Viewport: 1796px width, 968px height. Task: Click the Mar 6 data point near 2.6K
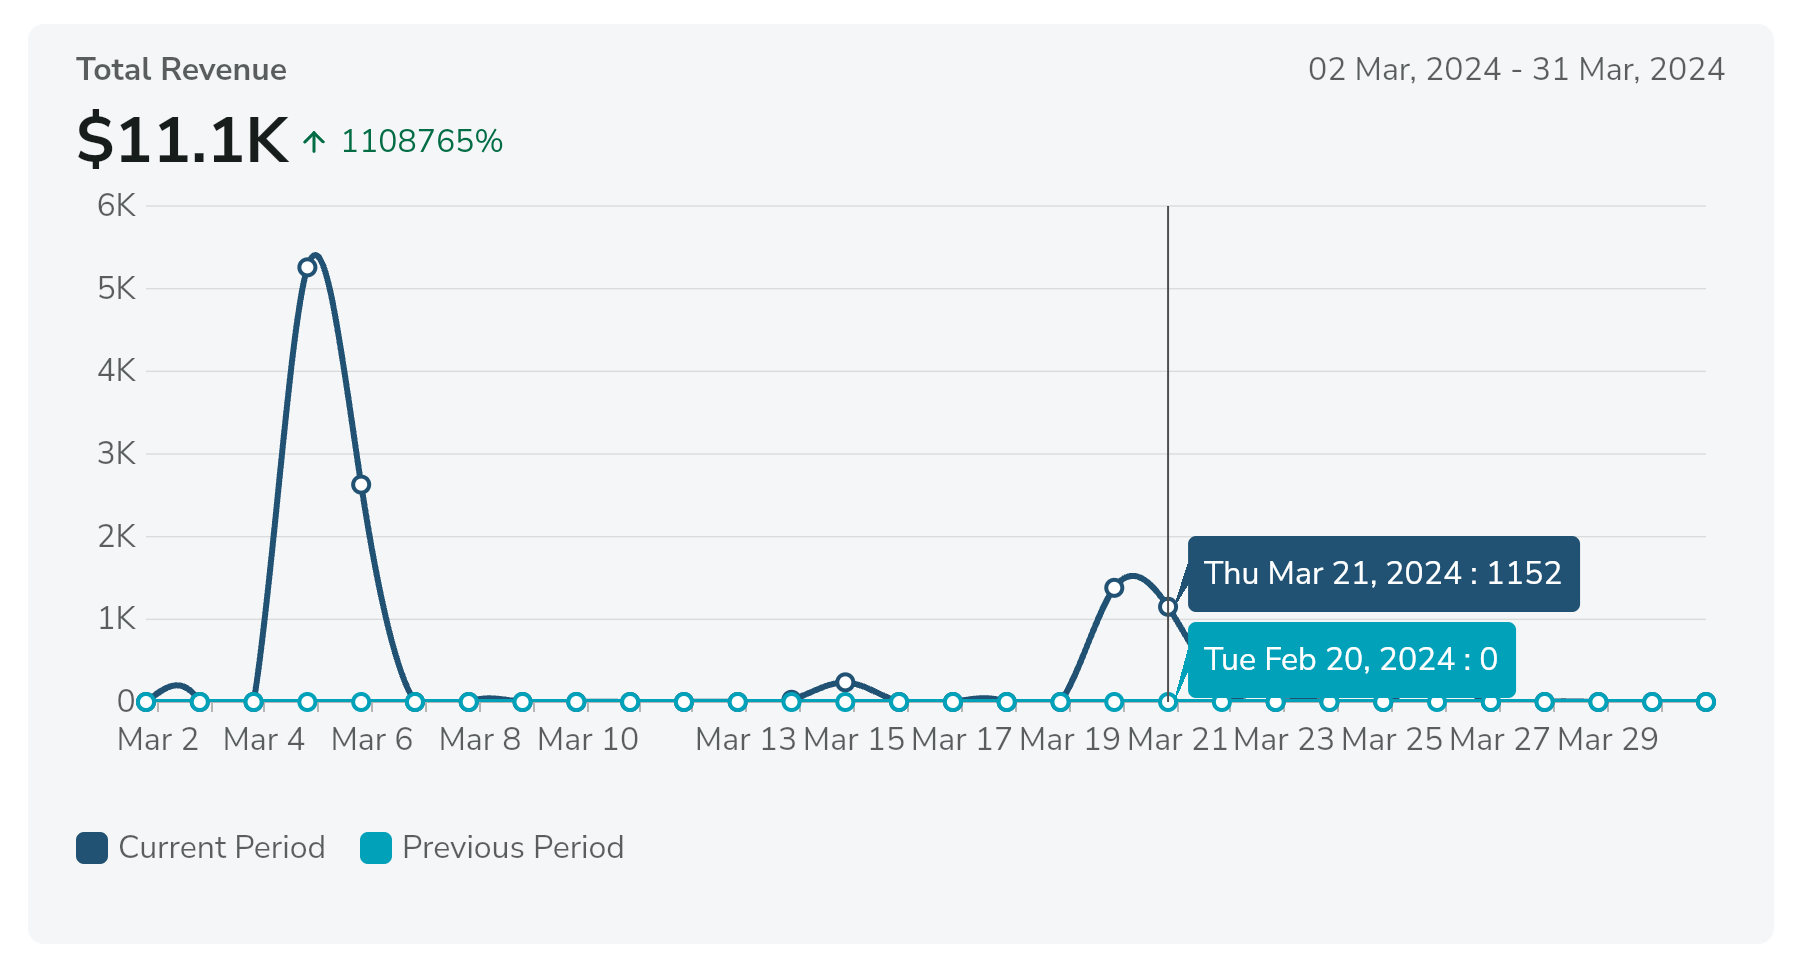pyautogui.click(x=361, y=485)
